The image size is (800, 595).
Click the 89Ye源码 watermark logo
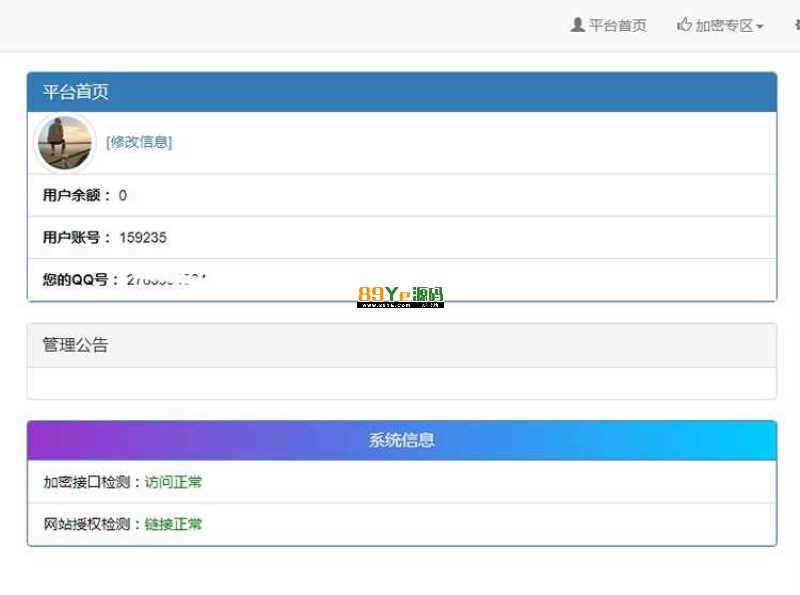pyautogui.click(x=400, y=296)
